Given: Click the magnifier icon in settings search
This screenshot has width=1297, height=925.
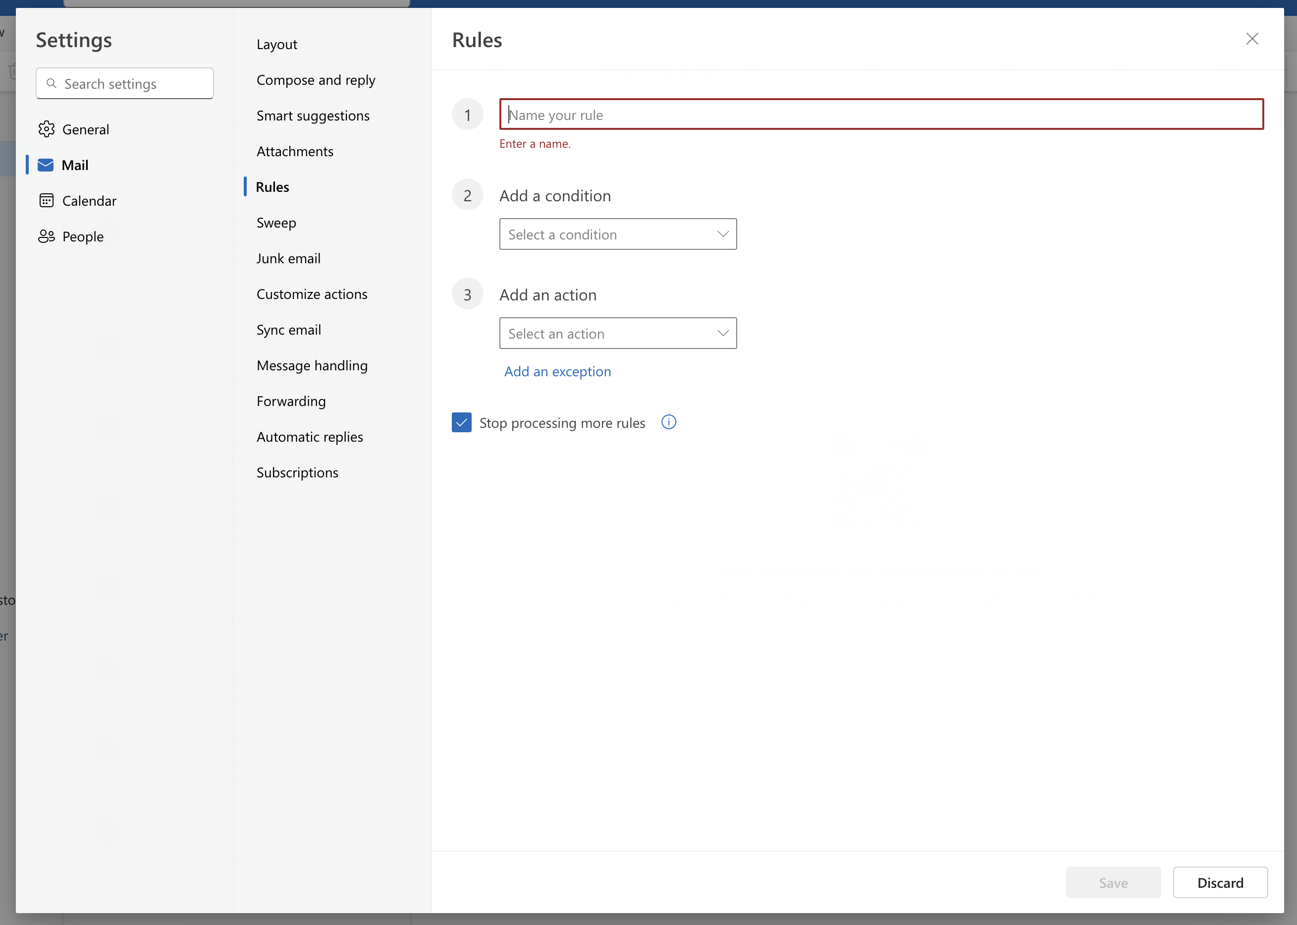Looking at the screenshot, I should click(52, 83).
